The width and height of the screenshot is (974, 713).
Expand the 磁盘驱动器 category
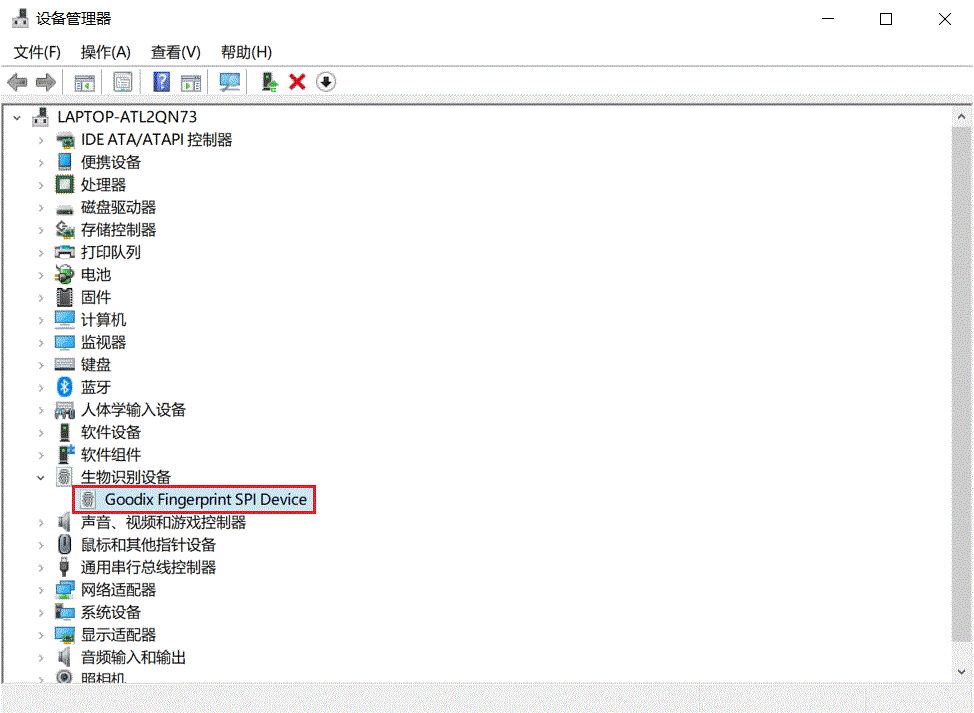[x=41, y=208]
